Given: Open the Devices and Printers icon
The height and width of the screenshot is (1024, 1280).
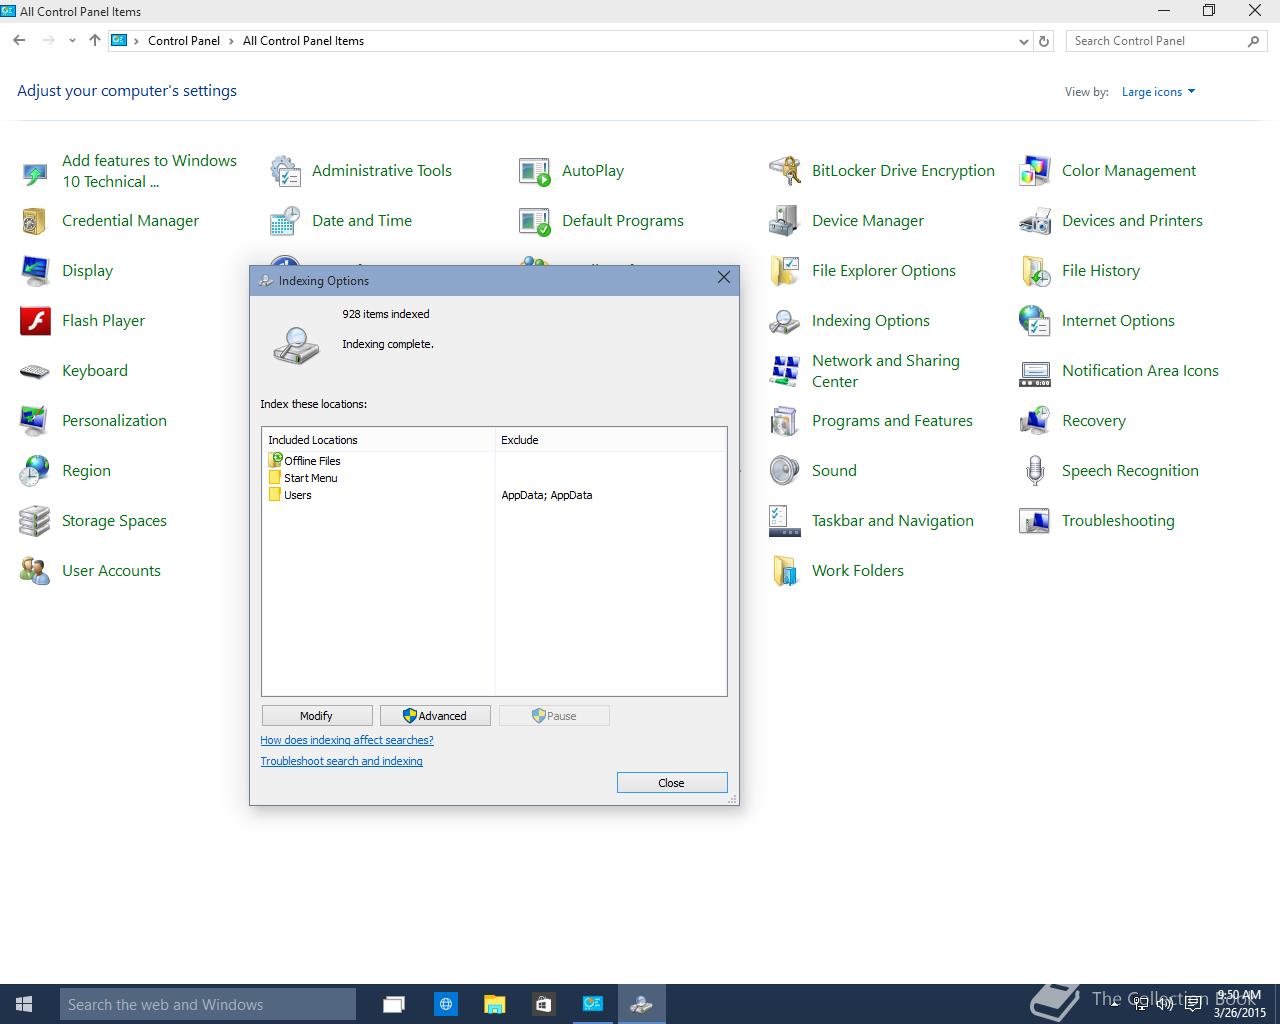Looking at the screenshot, I should pyautogui.click(x=1035, y=221).
